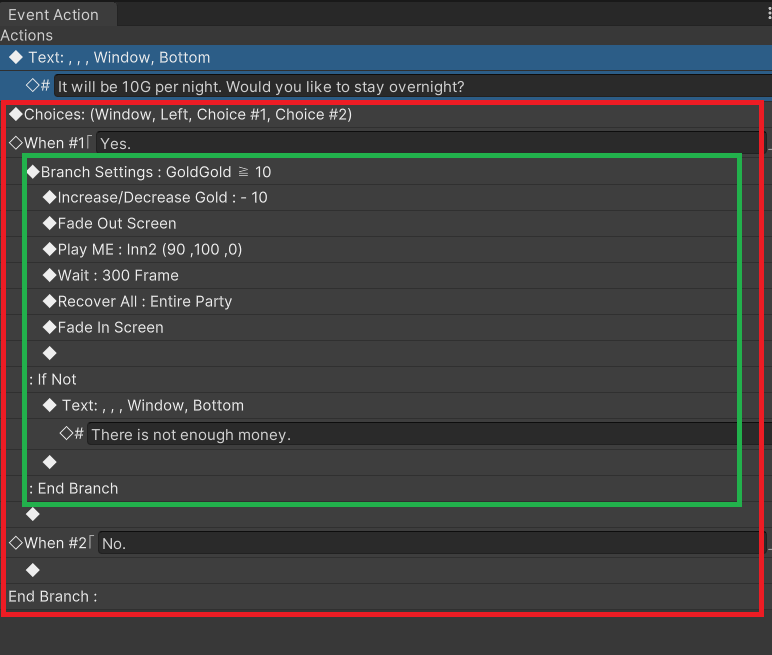Screen dimensions: 772x655
Task: Click the hollow diamond beside When #1
Action: click(x=16, y=143)
